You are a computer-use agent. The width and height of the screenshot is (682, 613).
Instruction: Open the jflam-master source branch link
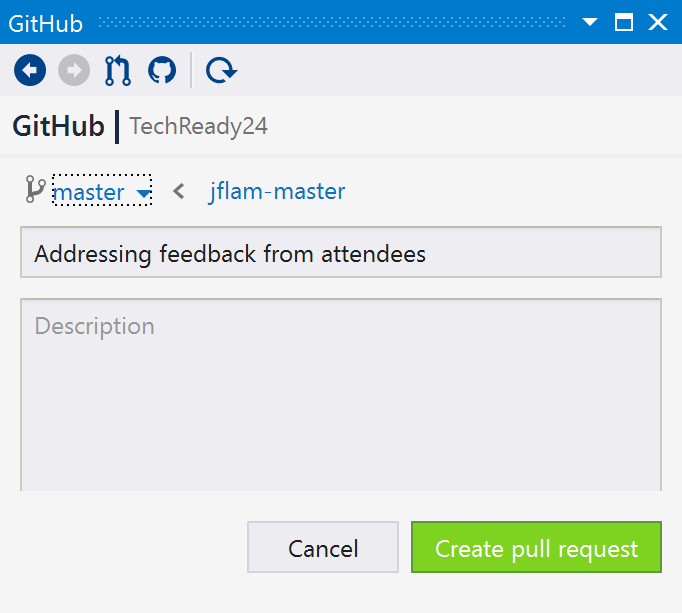277,191
